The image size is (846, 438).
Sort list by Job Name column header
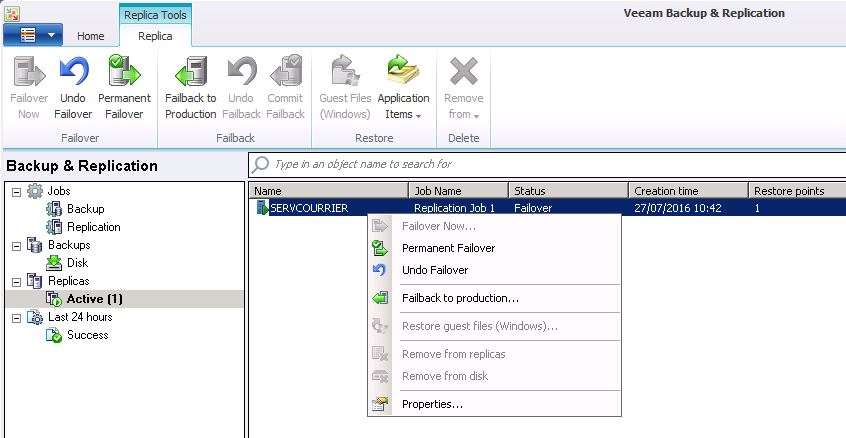[459, 191]
